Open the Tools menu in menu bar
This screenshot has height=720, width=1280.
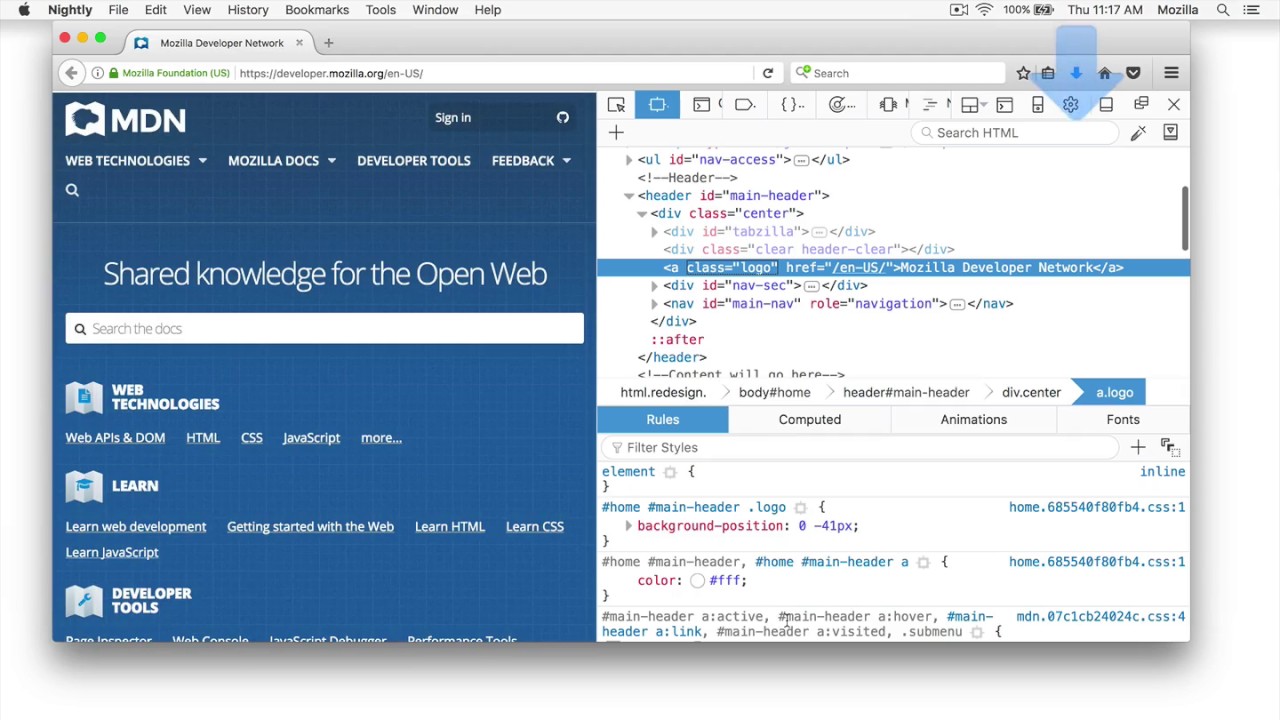tap(381, 10)
